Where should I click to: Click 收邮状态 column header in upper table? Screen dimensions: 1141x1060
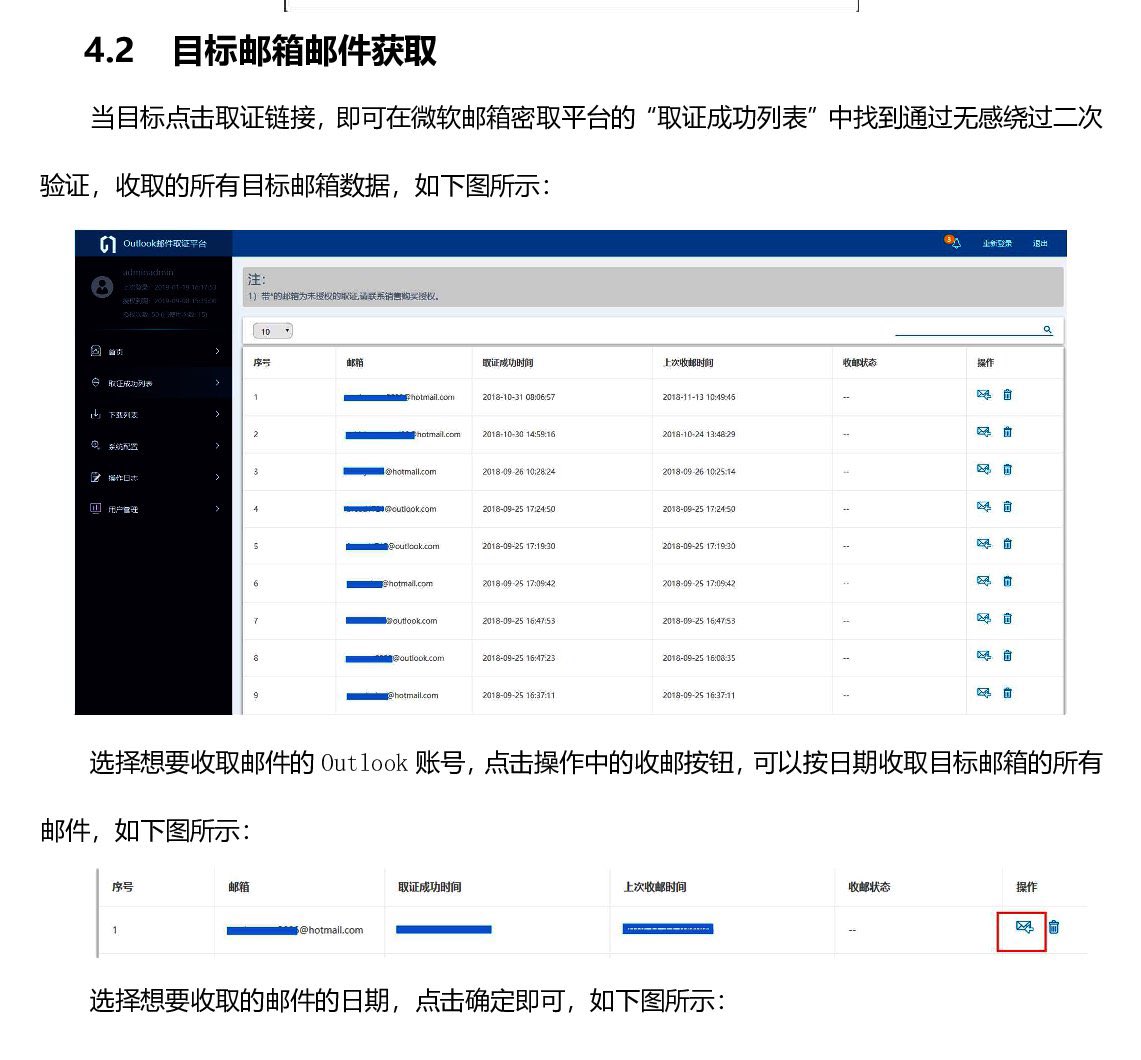click(859, 362)
